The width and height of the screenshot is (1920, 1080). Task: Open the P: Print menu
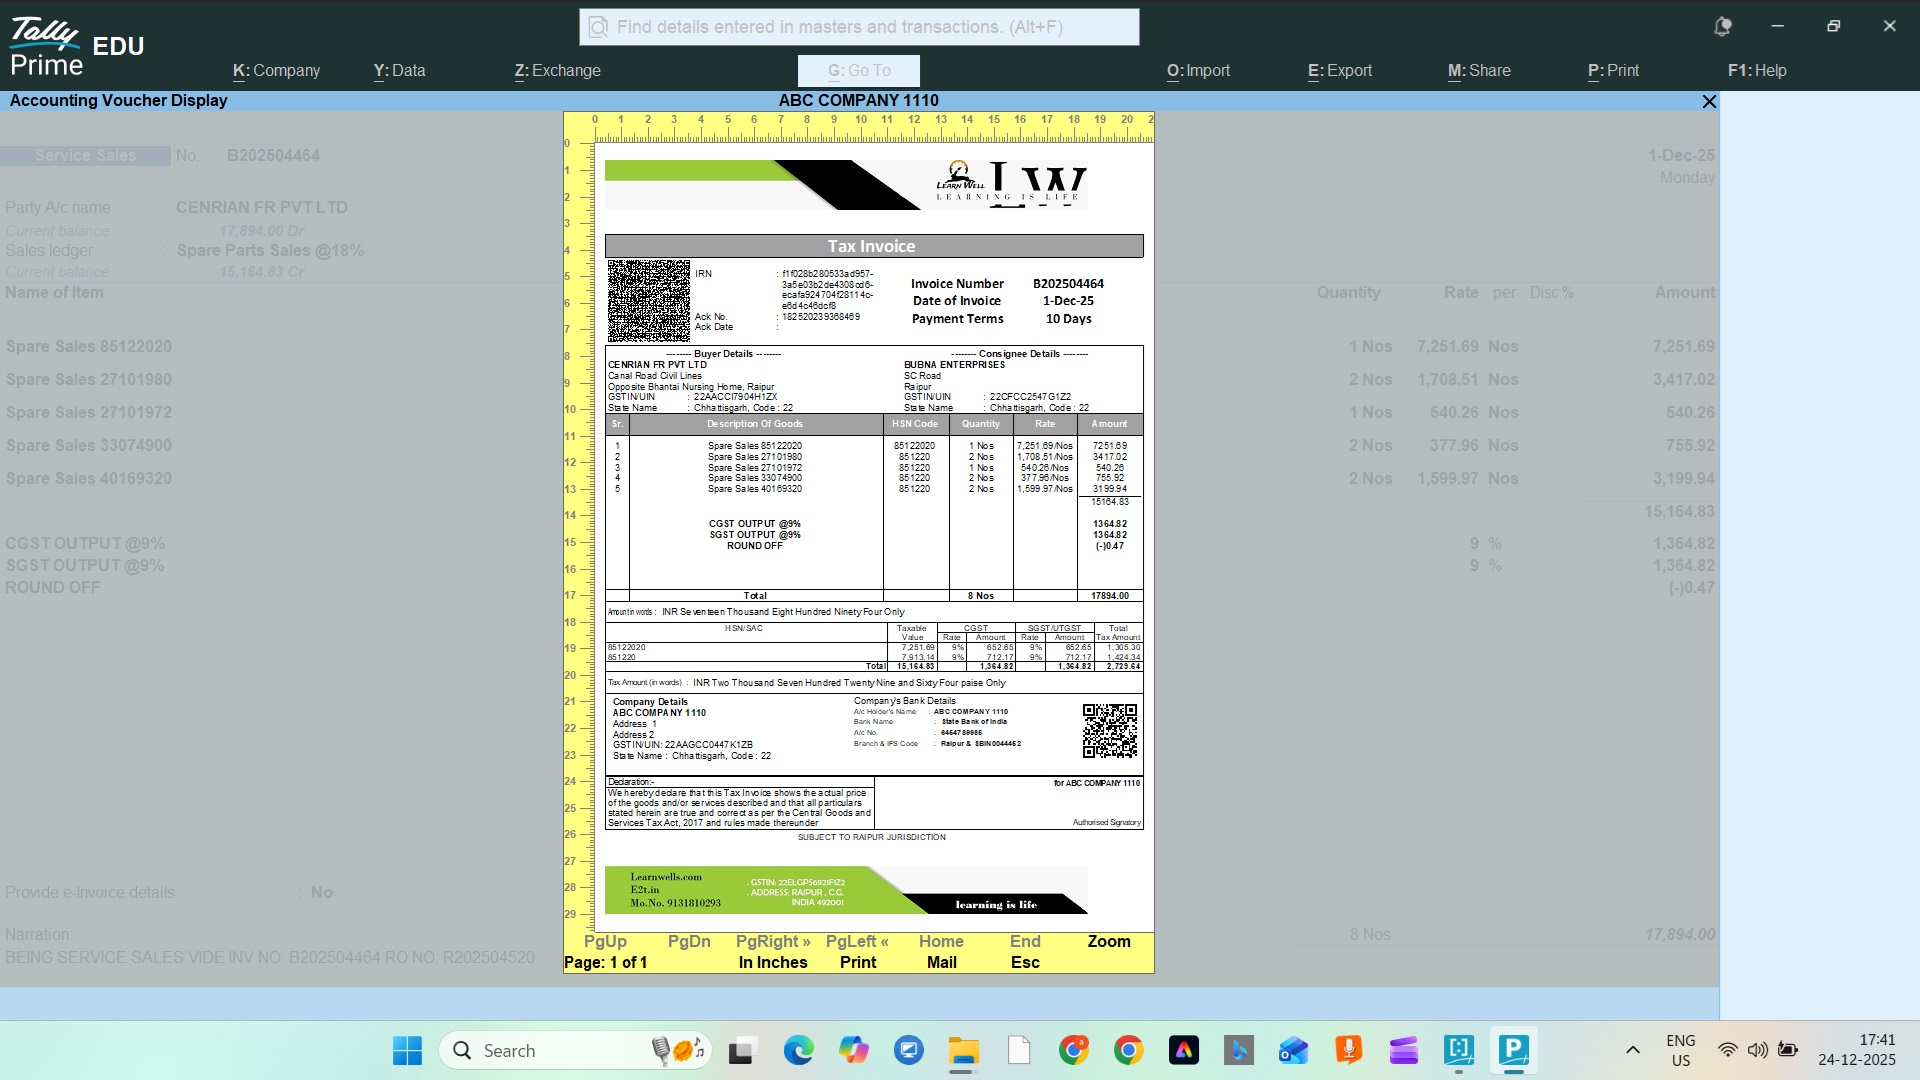(1613, 71)
